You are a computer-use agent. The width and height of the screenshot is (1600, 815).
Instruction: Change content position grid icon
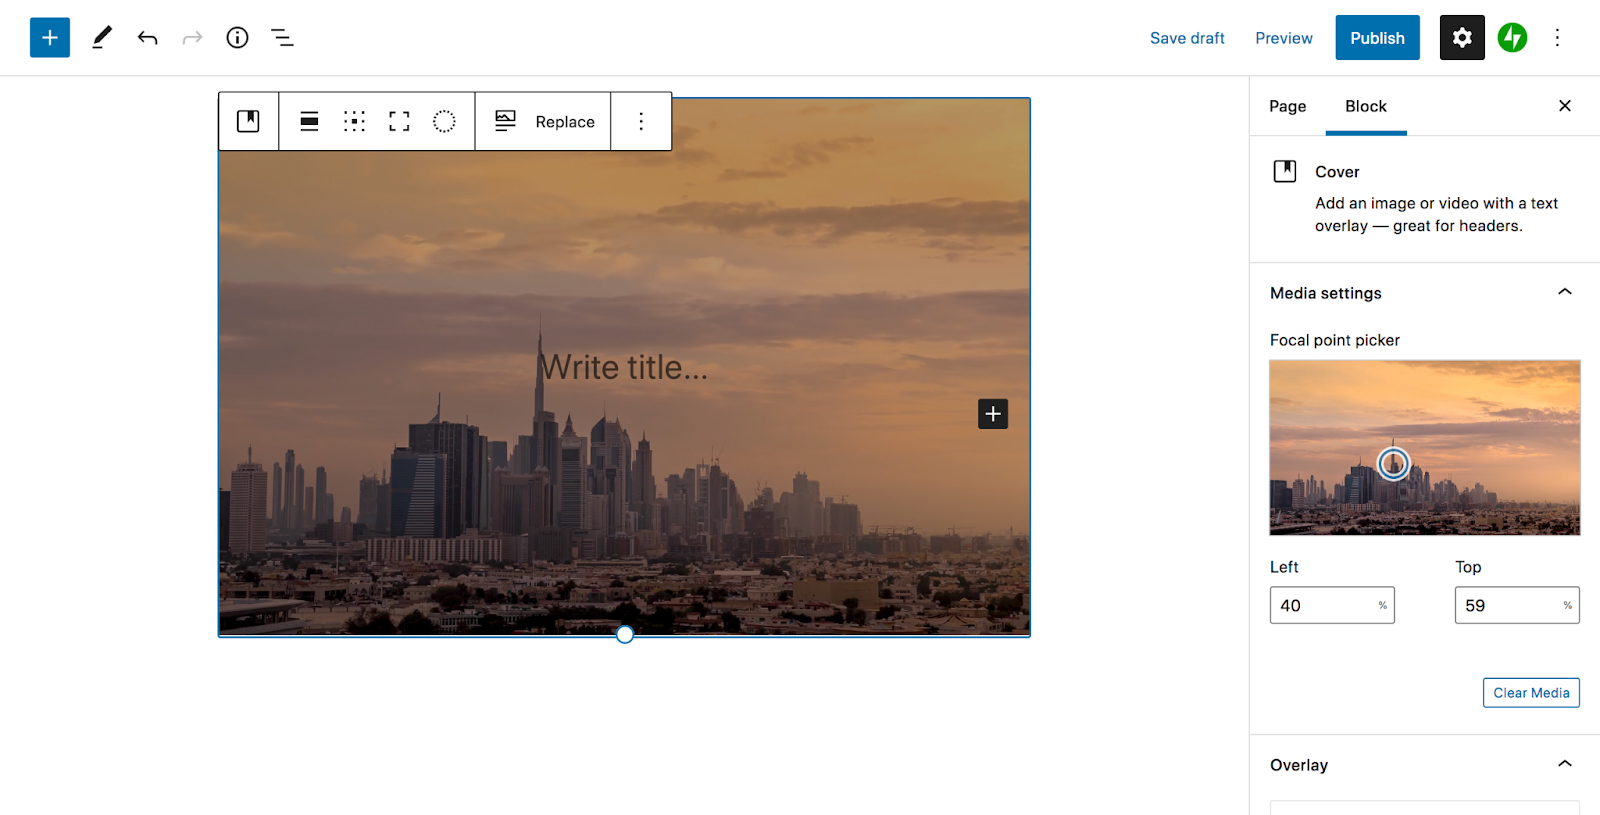(x=355, y=121)
